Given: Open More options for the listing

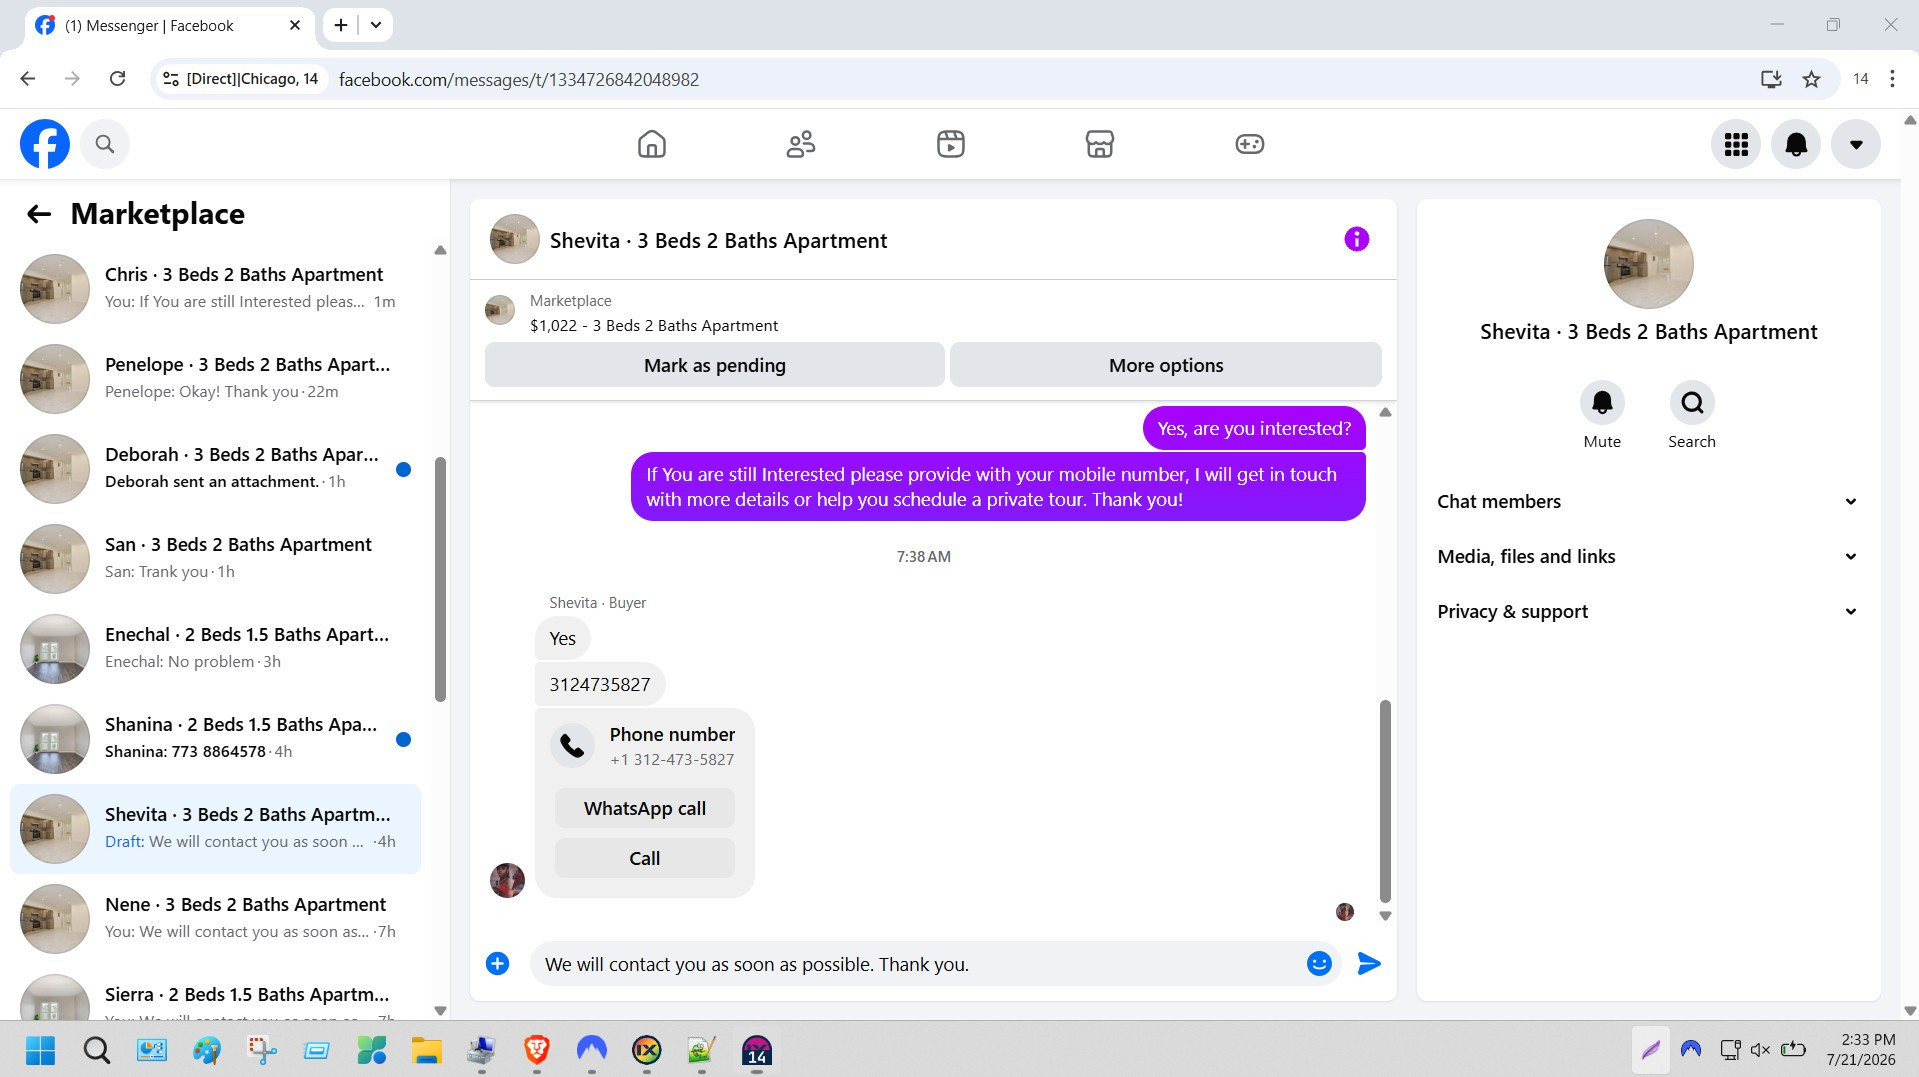Looking at the screenshot, I should [x=1166, y=365].
